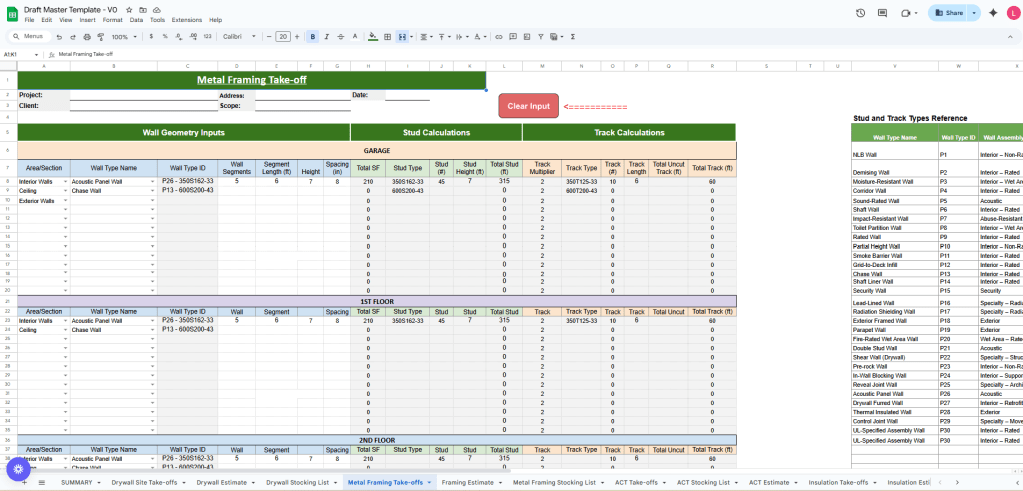Image resolution: width=1023 pixels, height=491 pixels.
Task: Toggle bold formatting
Action: (x=313, y=36)
